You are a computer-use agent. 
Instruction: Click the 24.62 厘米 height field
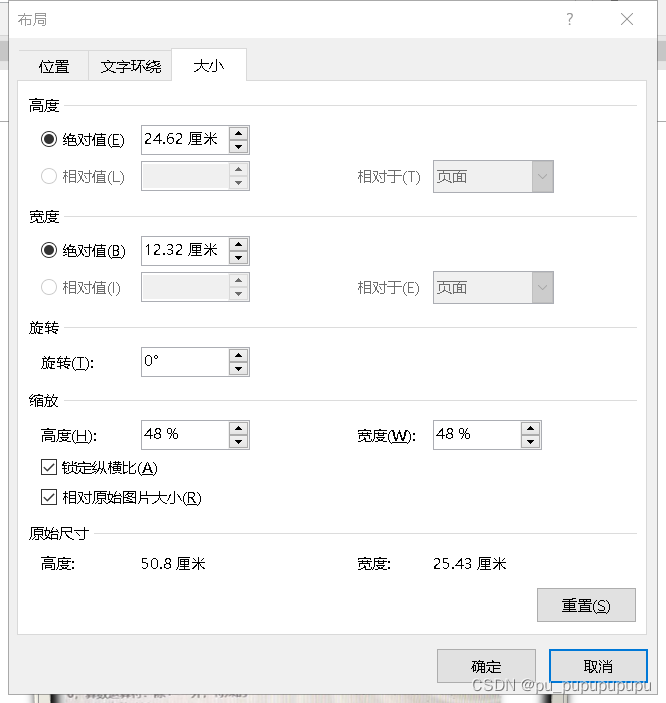coord(185,140)
